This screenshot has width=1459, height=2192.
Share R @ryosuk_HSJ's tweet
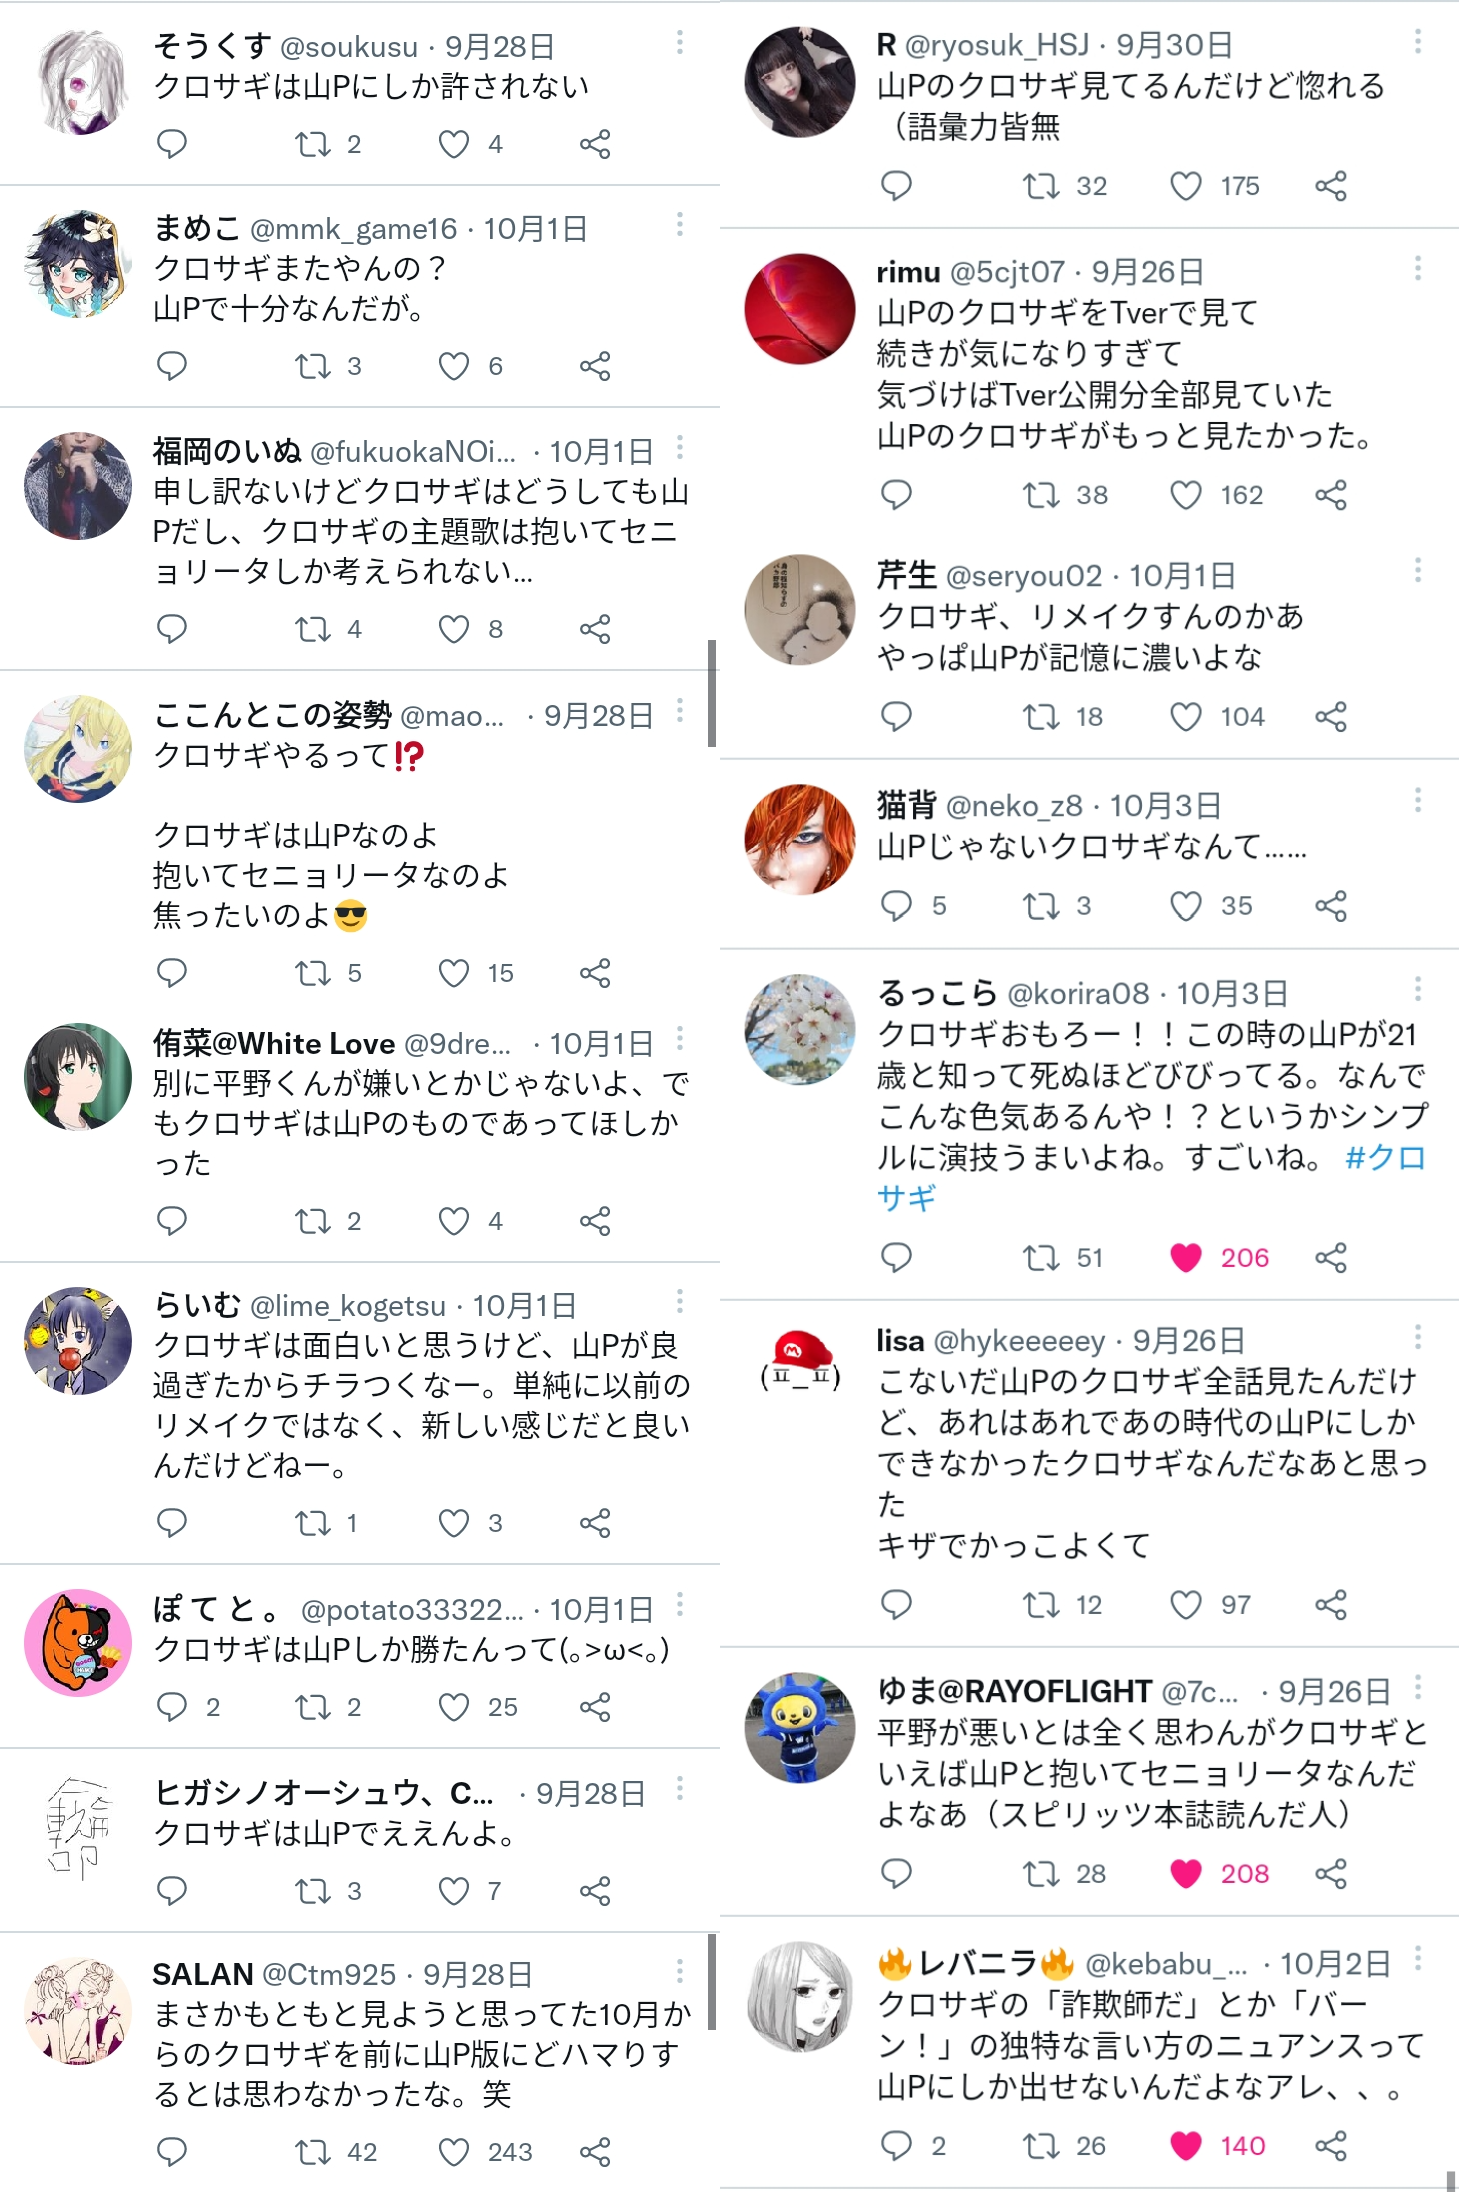[x=1330, y=186]
